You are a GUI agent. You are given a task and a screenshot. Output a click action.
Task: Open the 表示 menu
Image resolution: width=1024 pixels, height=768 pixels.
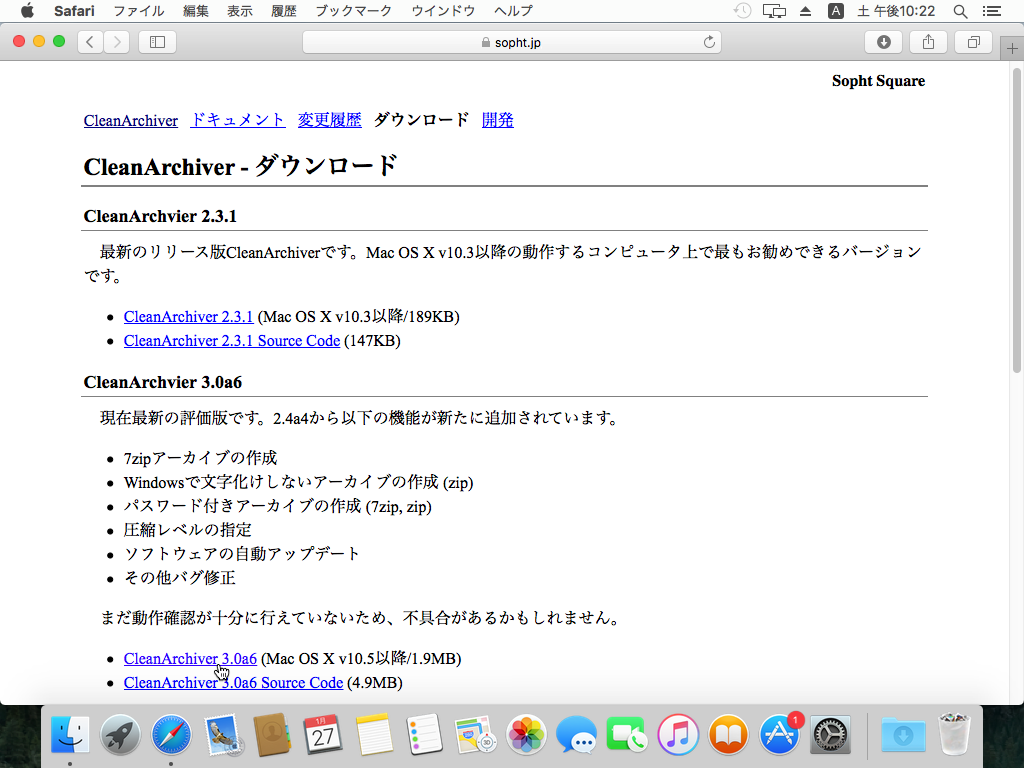point(240,11)
